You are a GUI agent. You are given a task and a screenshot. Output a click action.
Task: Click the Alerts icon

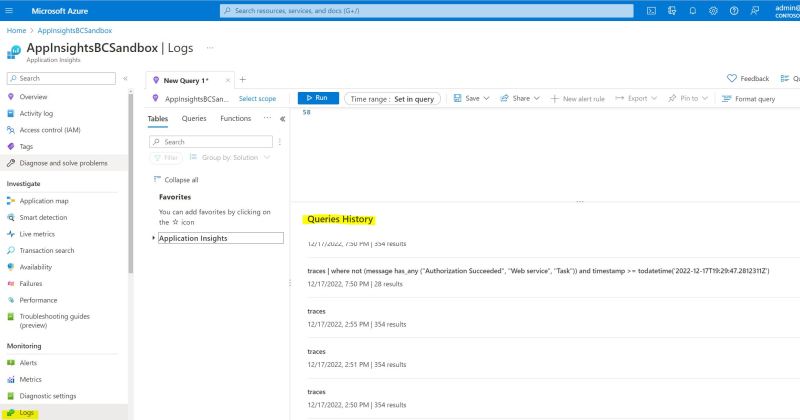pyautogui.click(x=11, y=363)
